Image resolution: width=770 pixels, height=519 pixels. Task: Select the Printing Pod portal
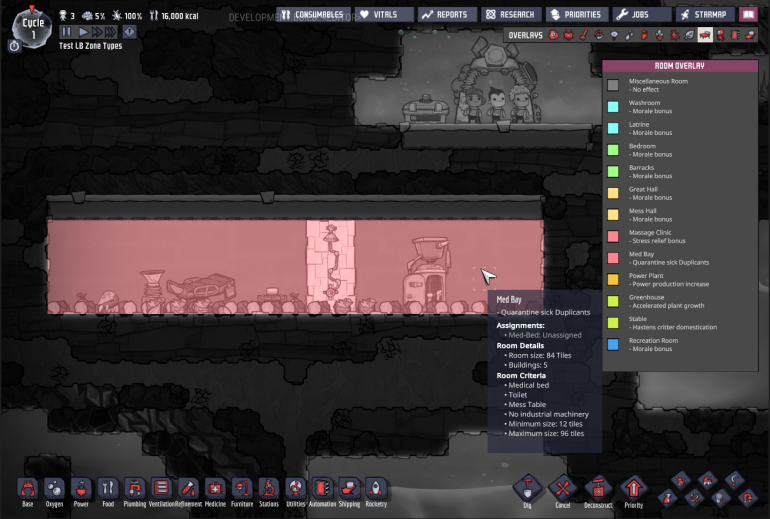point(495,81)
